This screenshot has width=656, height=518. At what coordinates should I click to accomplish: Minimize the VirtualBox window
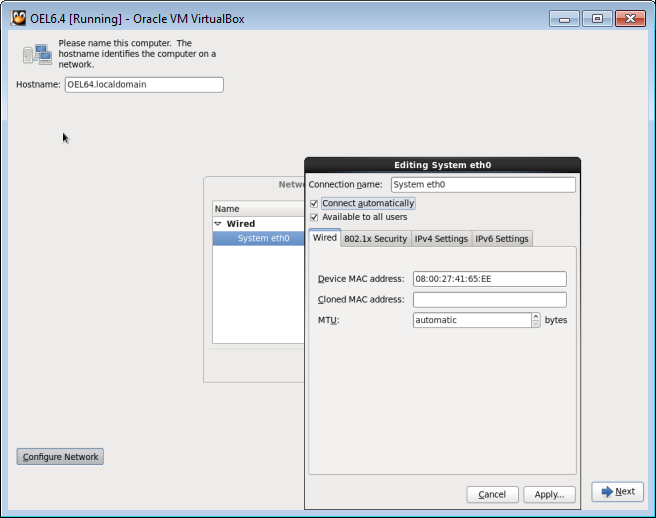point(564,19)
